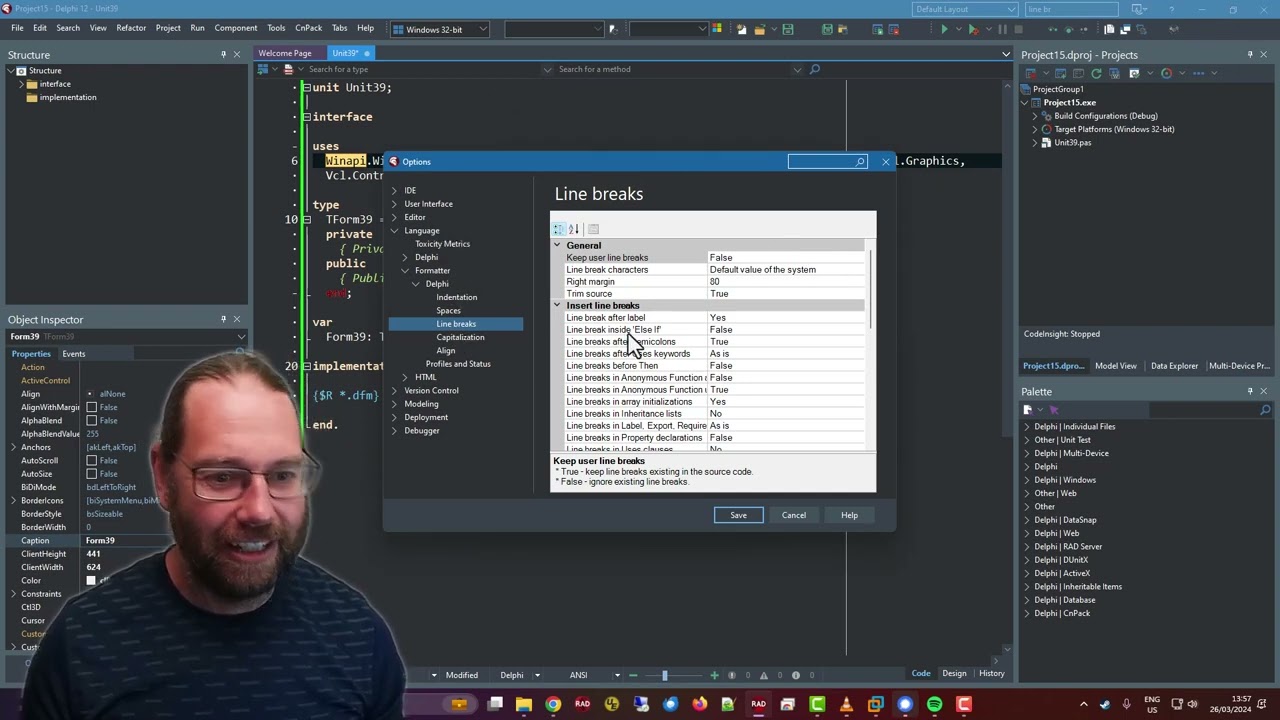Click Categorized view icon in Line breaks grid
Screen dimensions: 1280x720
pos(559,229)
